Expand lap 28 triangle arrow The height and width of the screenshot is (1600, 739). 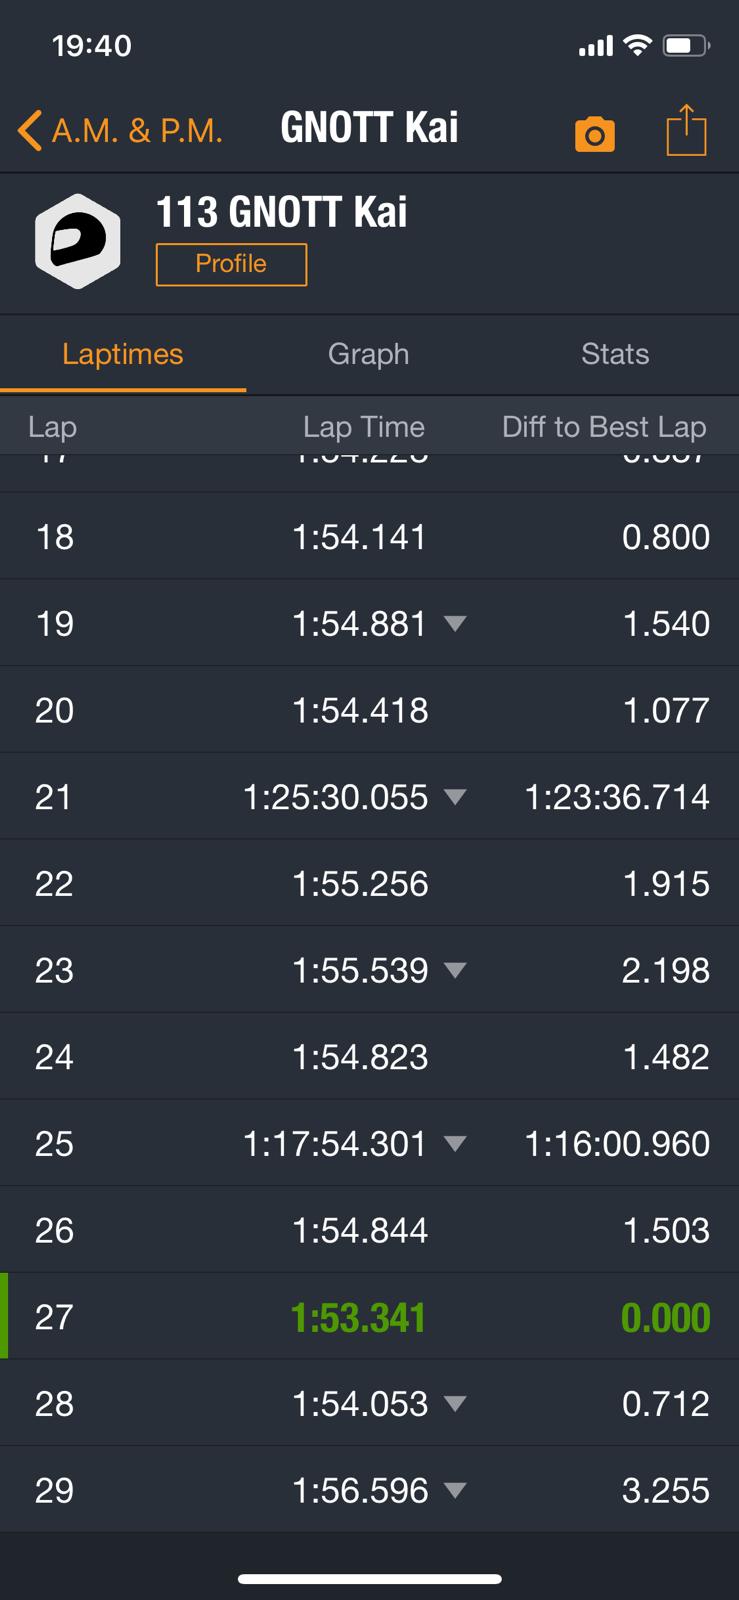click(455, 1403)
